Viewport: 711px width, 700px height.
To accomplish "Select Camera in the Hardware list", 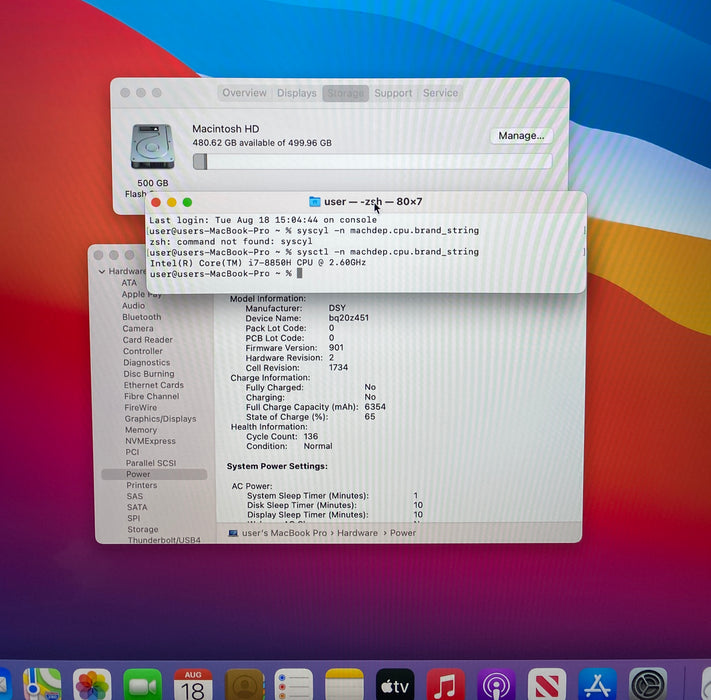I will pos(138,328).
